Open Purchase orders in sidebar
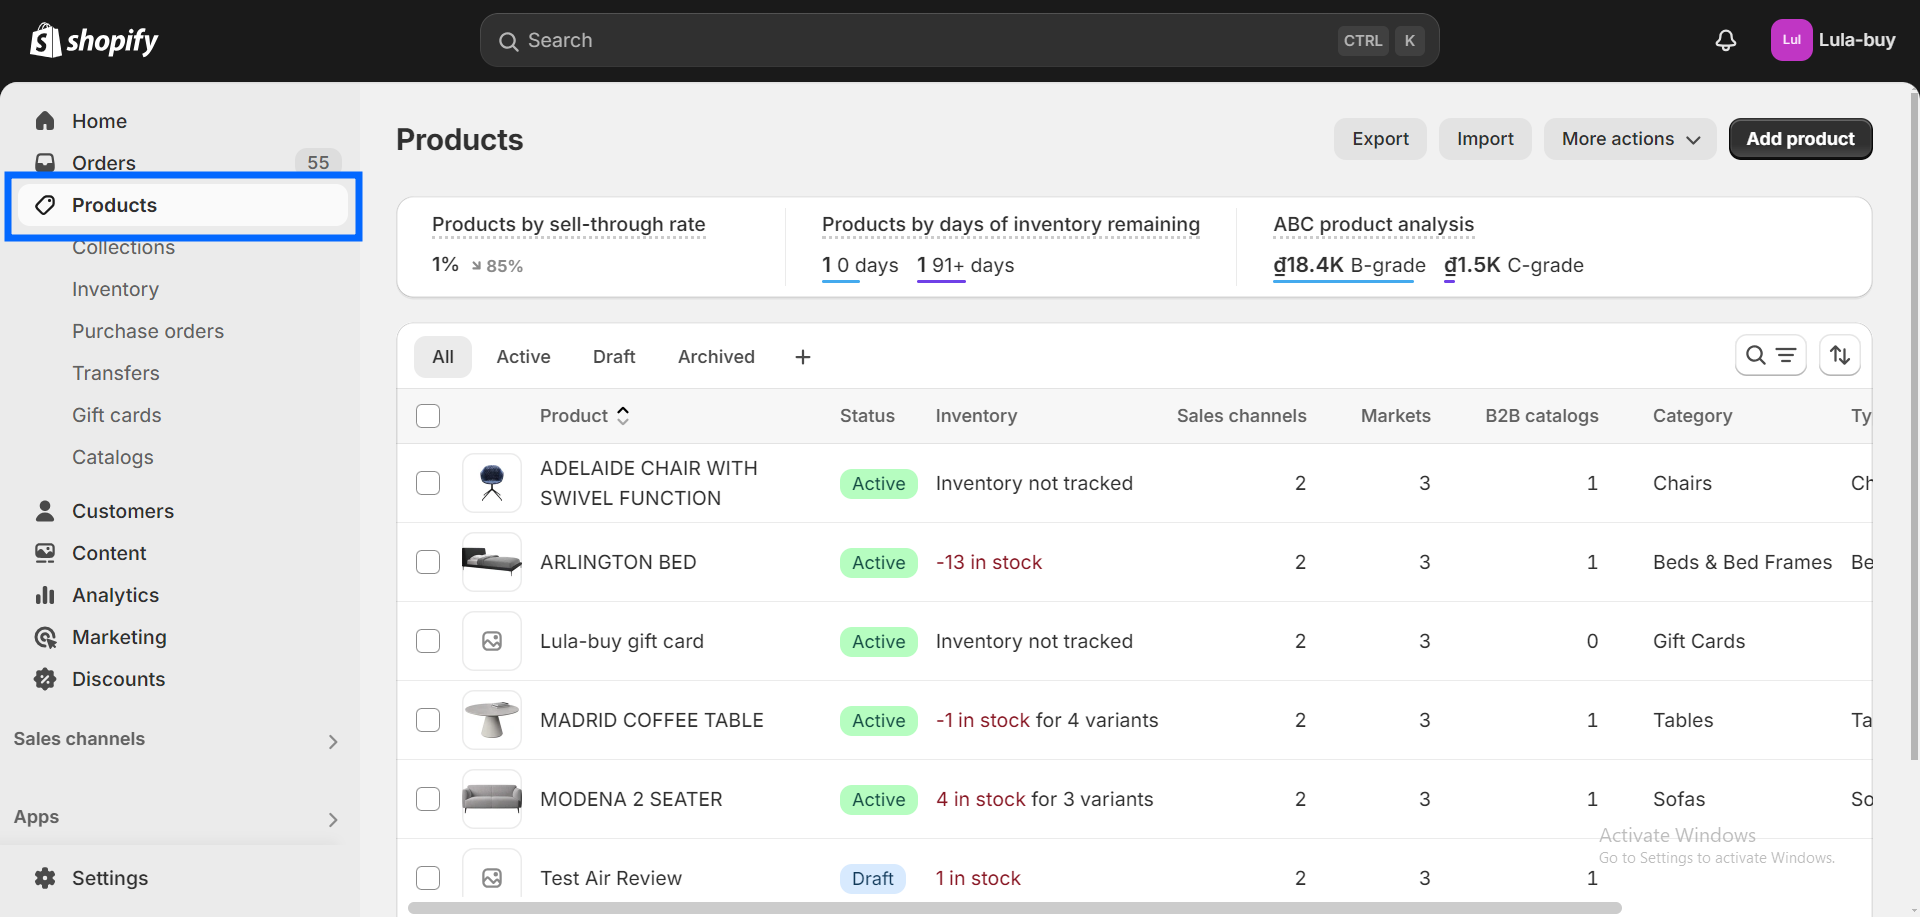Image resolution: width=1920 pixels, height=917 pixels. (x=148, y=331)
